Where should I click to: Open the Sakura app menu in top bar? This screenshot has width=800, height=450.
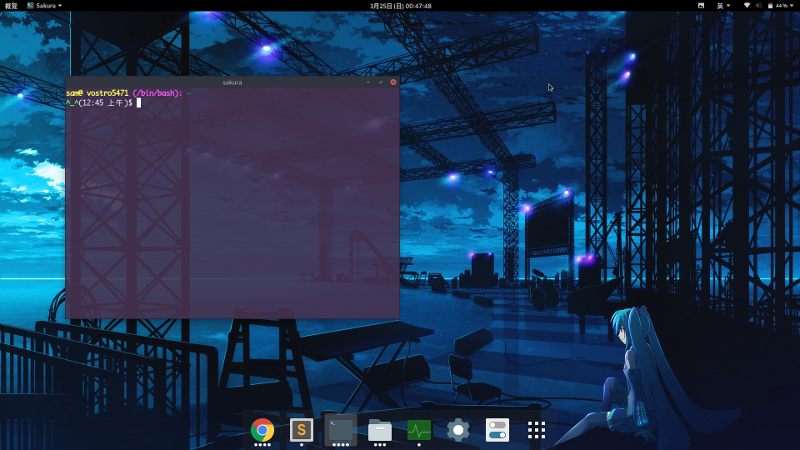coord(45,6)
